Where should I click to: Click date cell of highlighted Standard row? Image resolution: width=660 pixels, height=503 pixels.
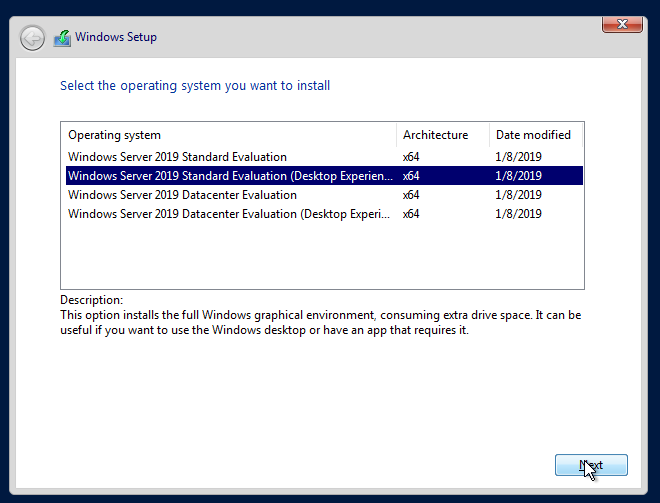click(x=518, y=176)
